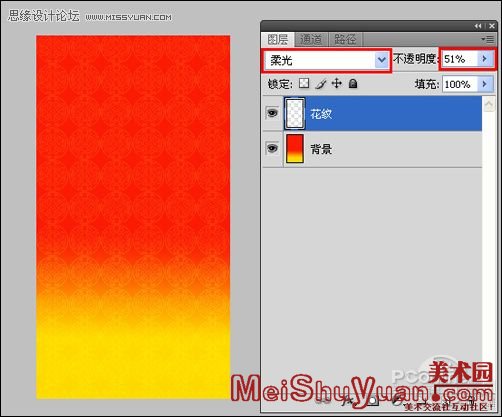This screenshot has height=417, width=502.
Task: Click the 51% opacity value field
Action: 460,59
